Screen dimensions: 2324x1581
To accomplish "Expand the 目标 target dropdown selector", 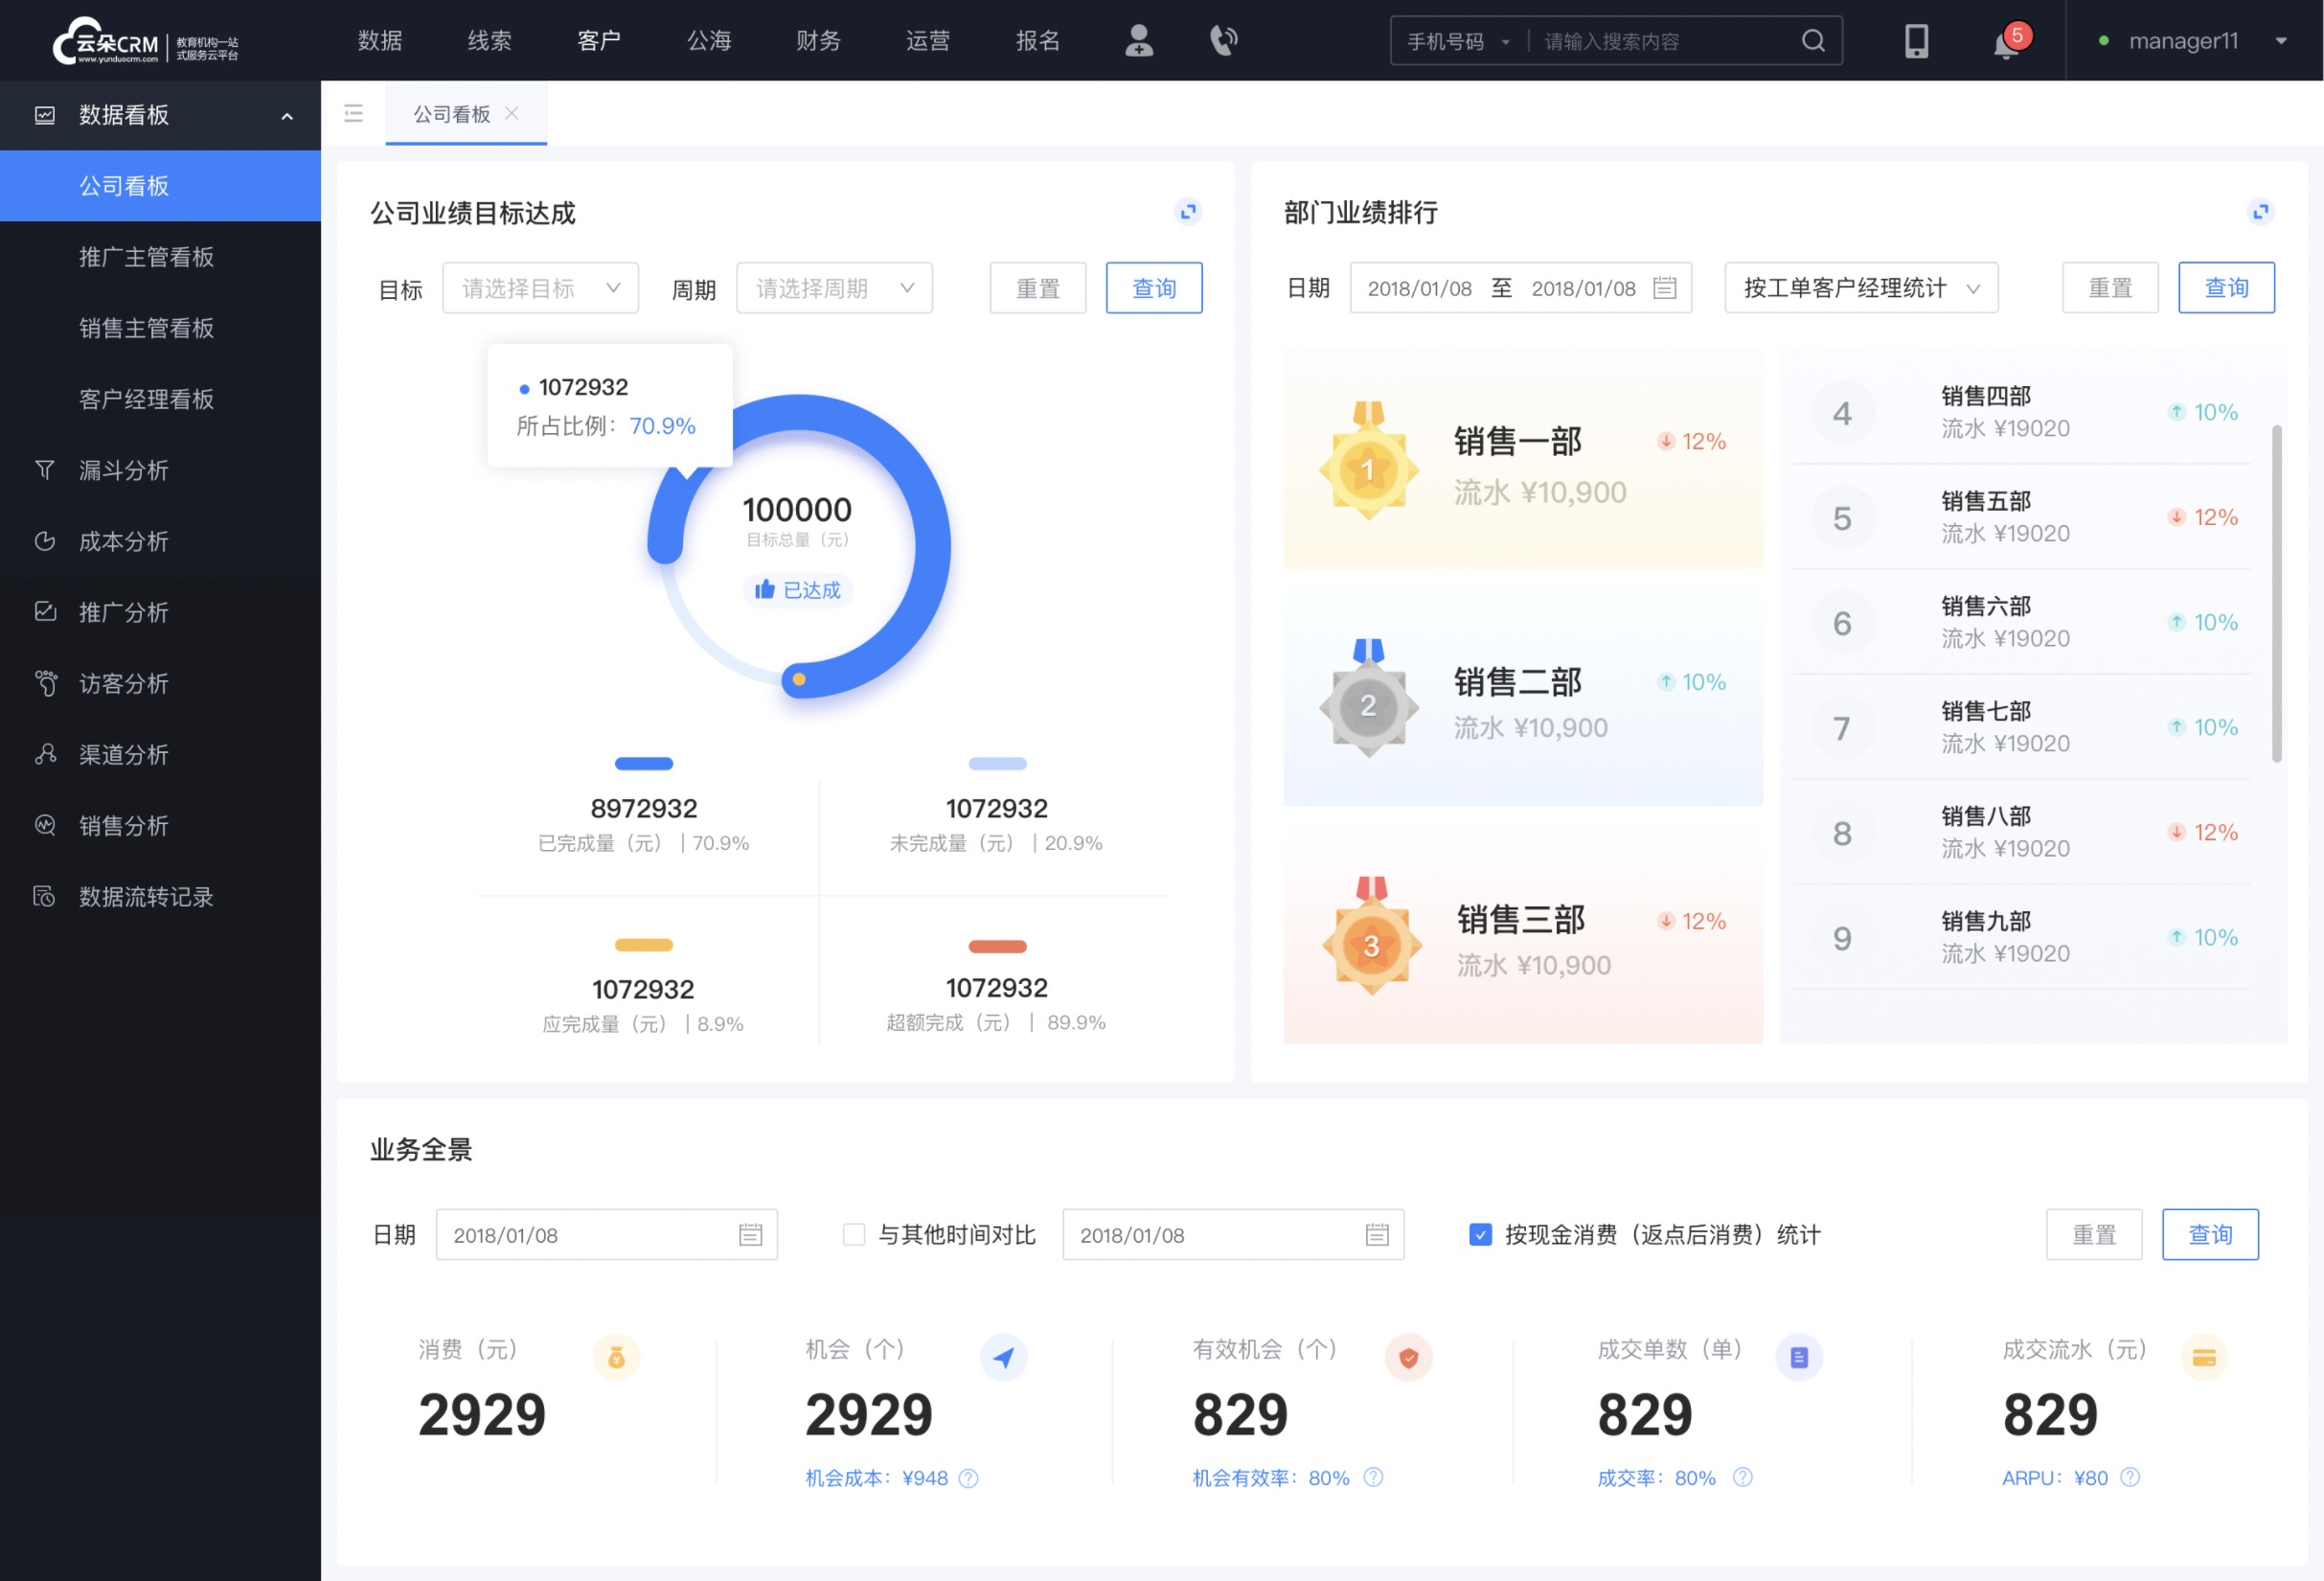I will (539, 287).
